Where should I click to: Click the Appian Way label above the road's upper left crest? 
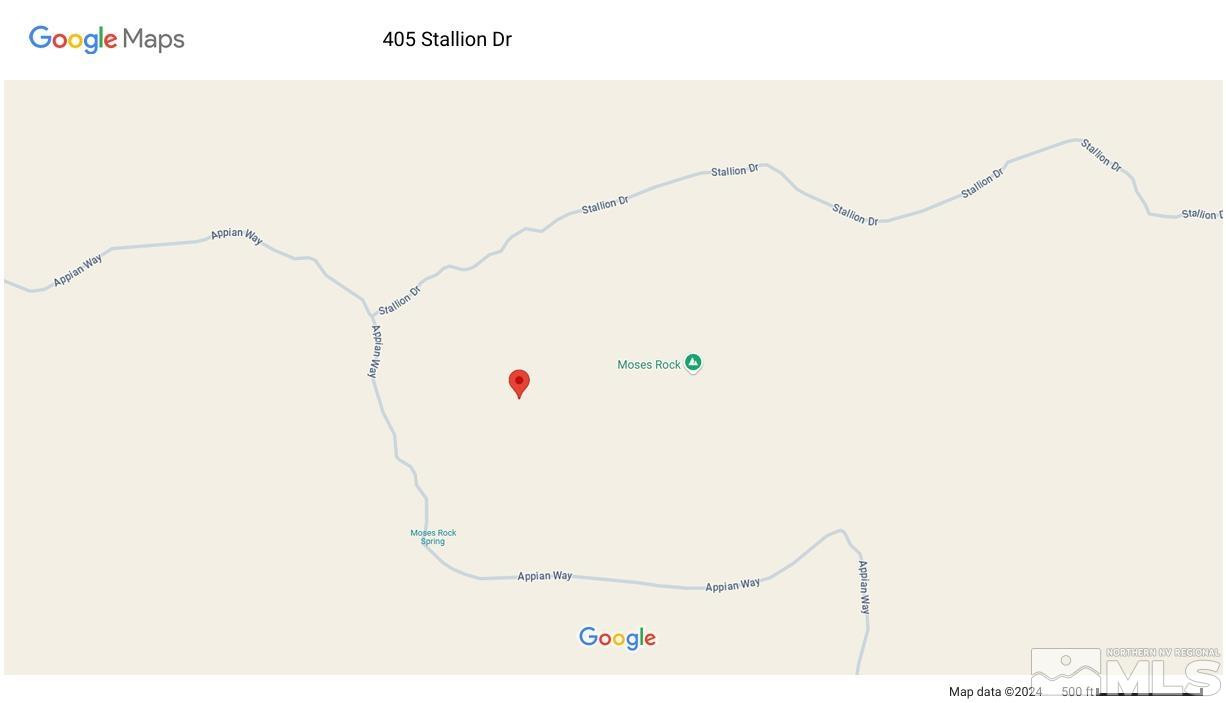pyautogui.click(x=237, y=235)
